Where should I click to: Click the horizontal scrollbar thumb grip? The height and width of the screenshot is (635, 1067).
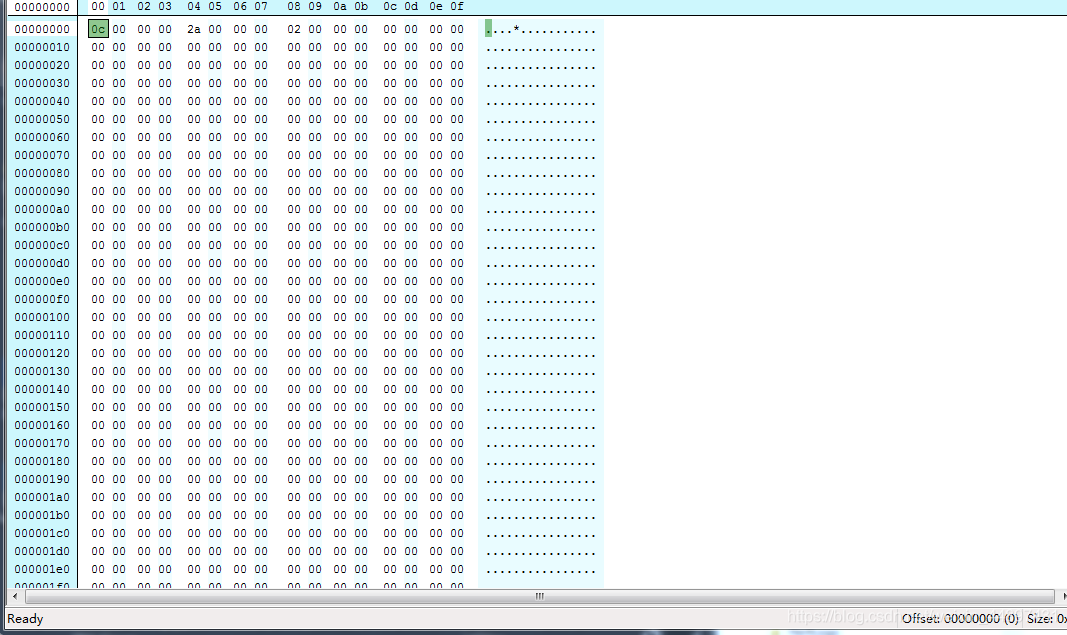point(540,596)
